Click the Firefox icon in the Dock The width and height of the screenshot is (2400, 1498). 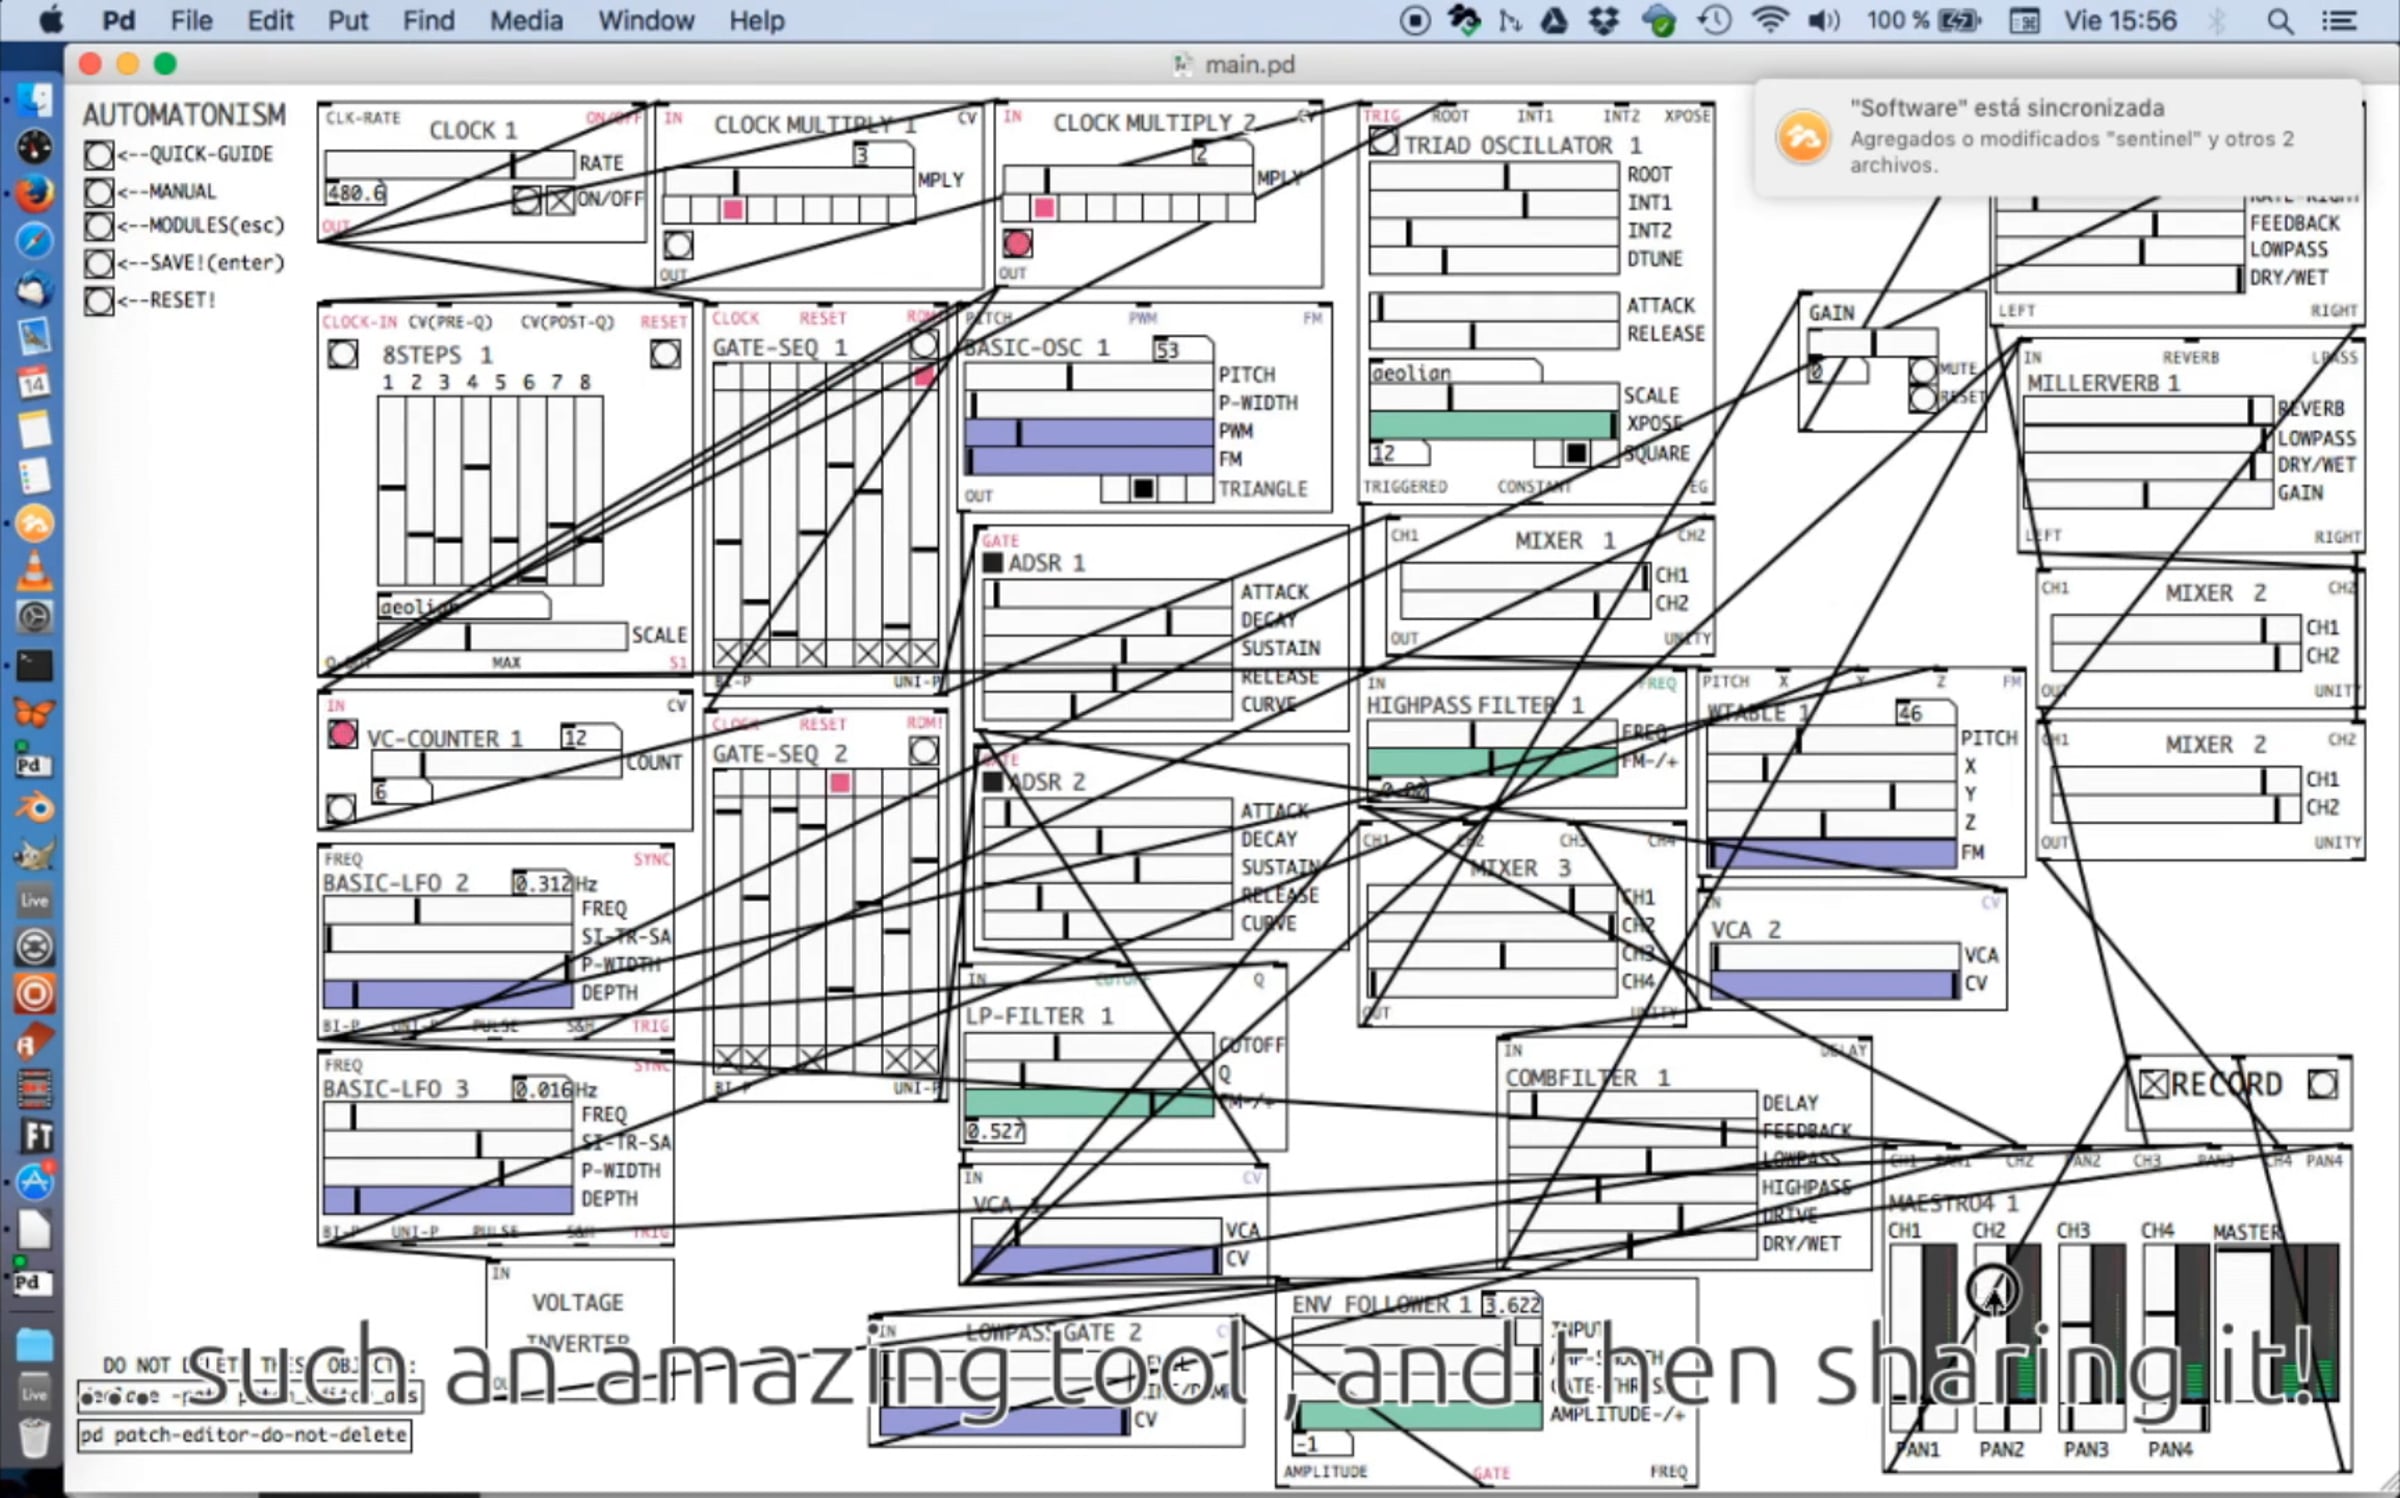[x=34, y=194]
